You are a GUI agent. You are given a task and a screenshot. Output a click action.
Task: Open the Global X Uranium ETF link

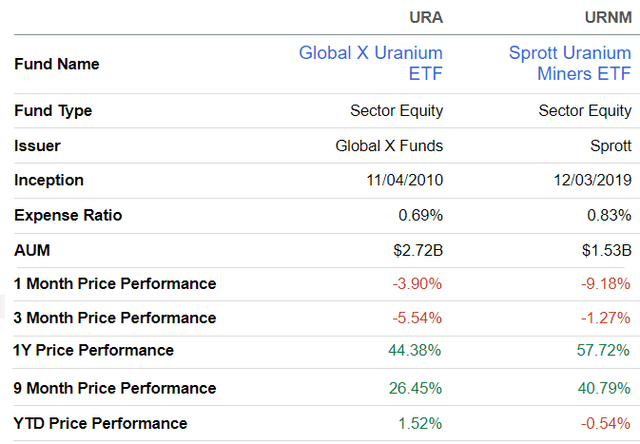tap(371, 63)
